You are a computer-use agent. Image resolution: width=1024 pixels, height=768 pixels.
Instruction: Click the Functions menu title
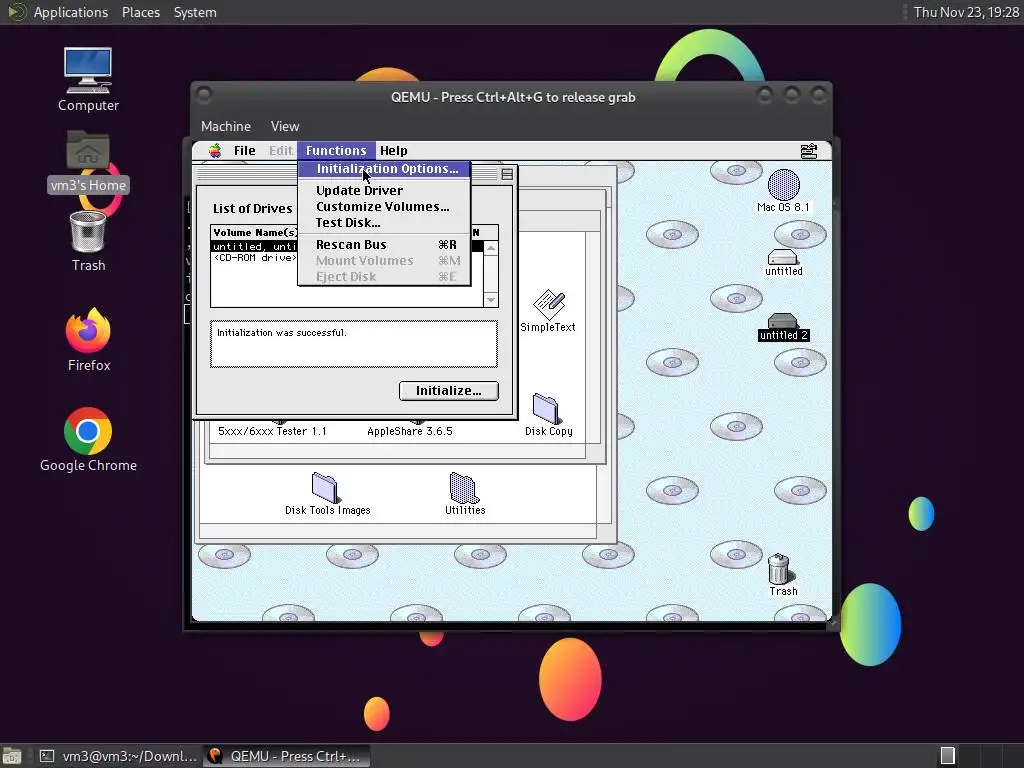click(x=336, y=151)
